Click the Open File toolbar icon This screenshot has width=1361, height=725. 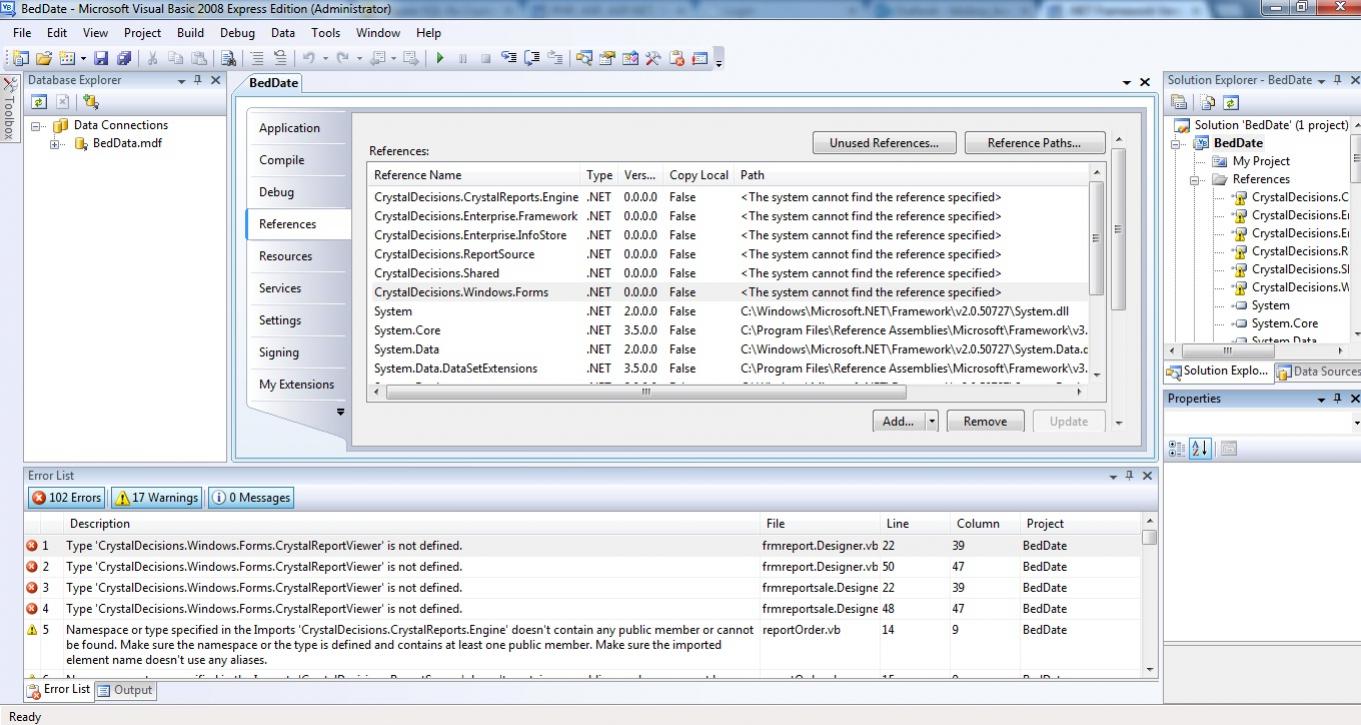coord(44,58)
